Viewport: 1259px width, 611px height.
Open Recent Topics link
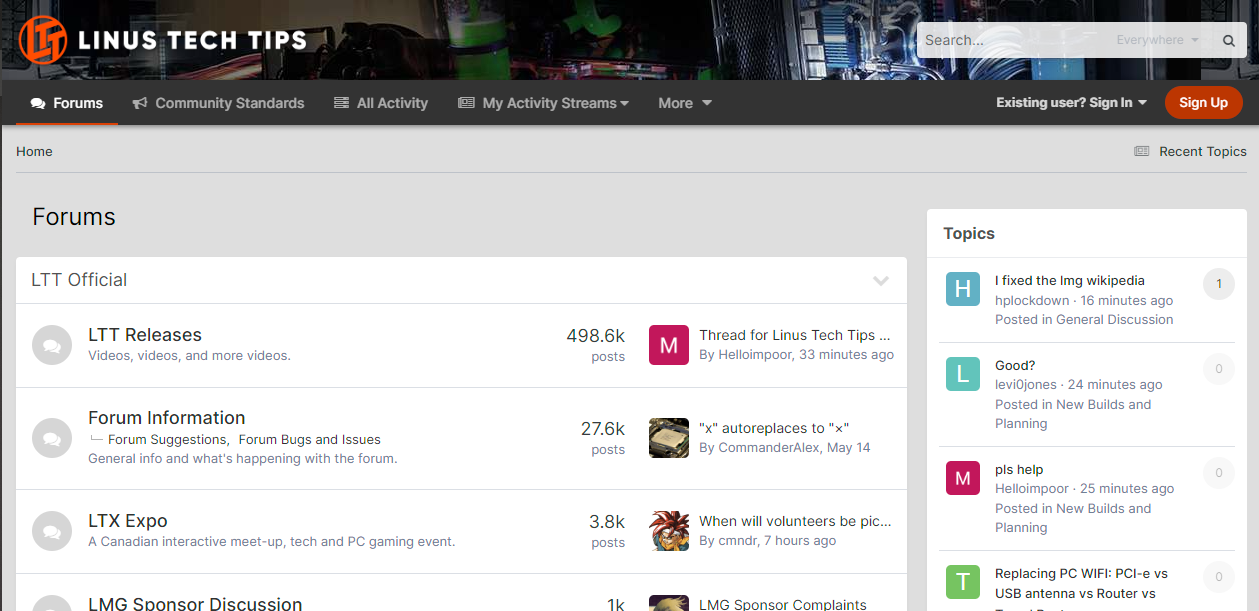point(1190,152)
